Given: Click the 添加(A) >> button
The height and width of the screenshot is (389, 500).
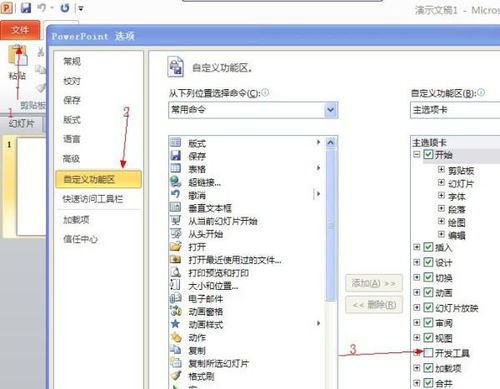Looking at the screenshot, I should coord(374,283).
